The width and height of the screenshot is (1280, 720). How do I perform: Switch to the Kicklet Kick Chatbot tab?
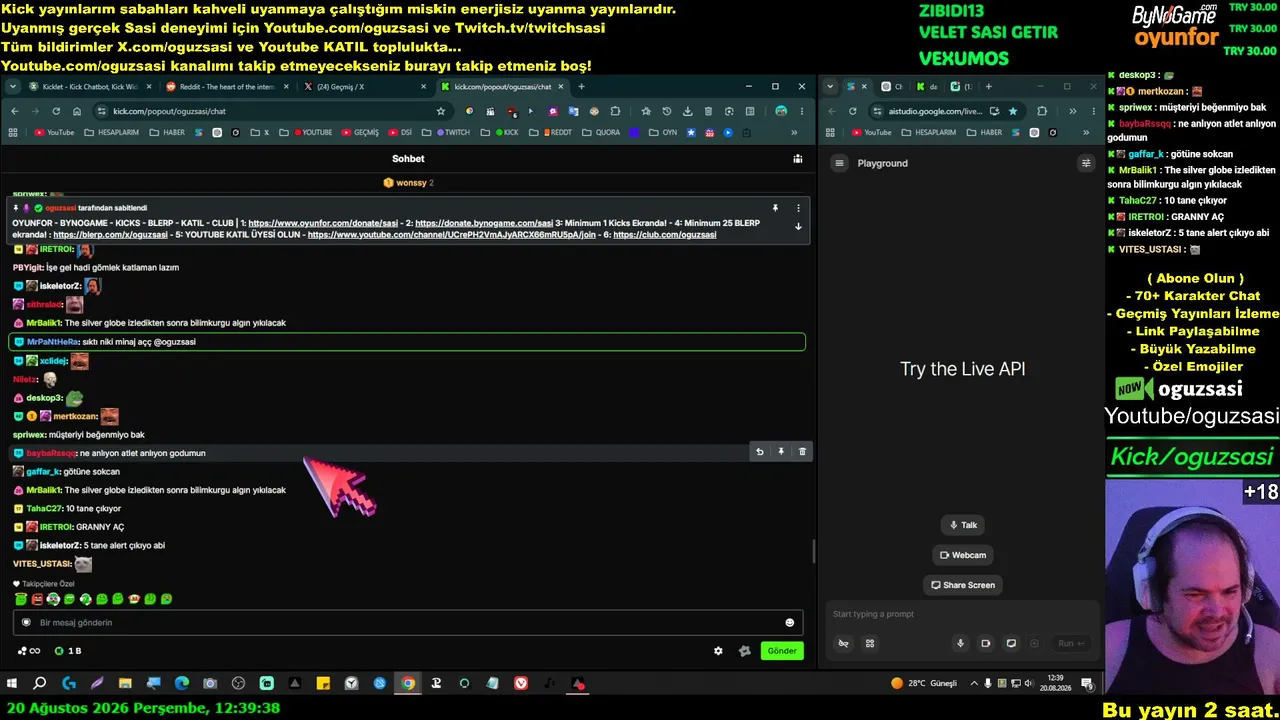coord(88,87)
